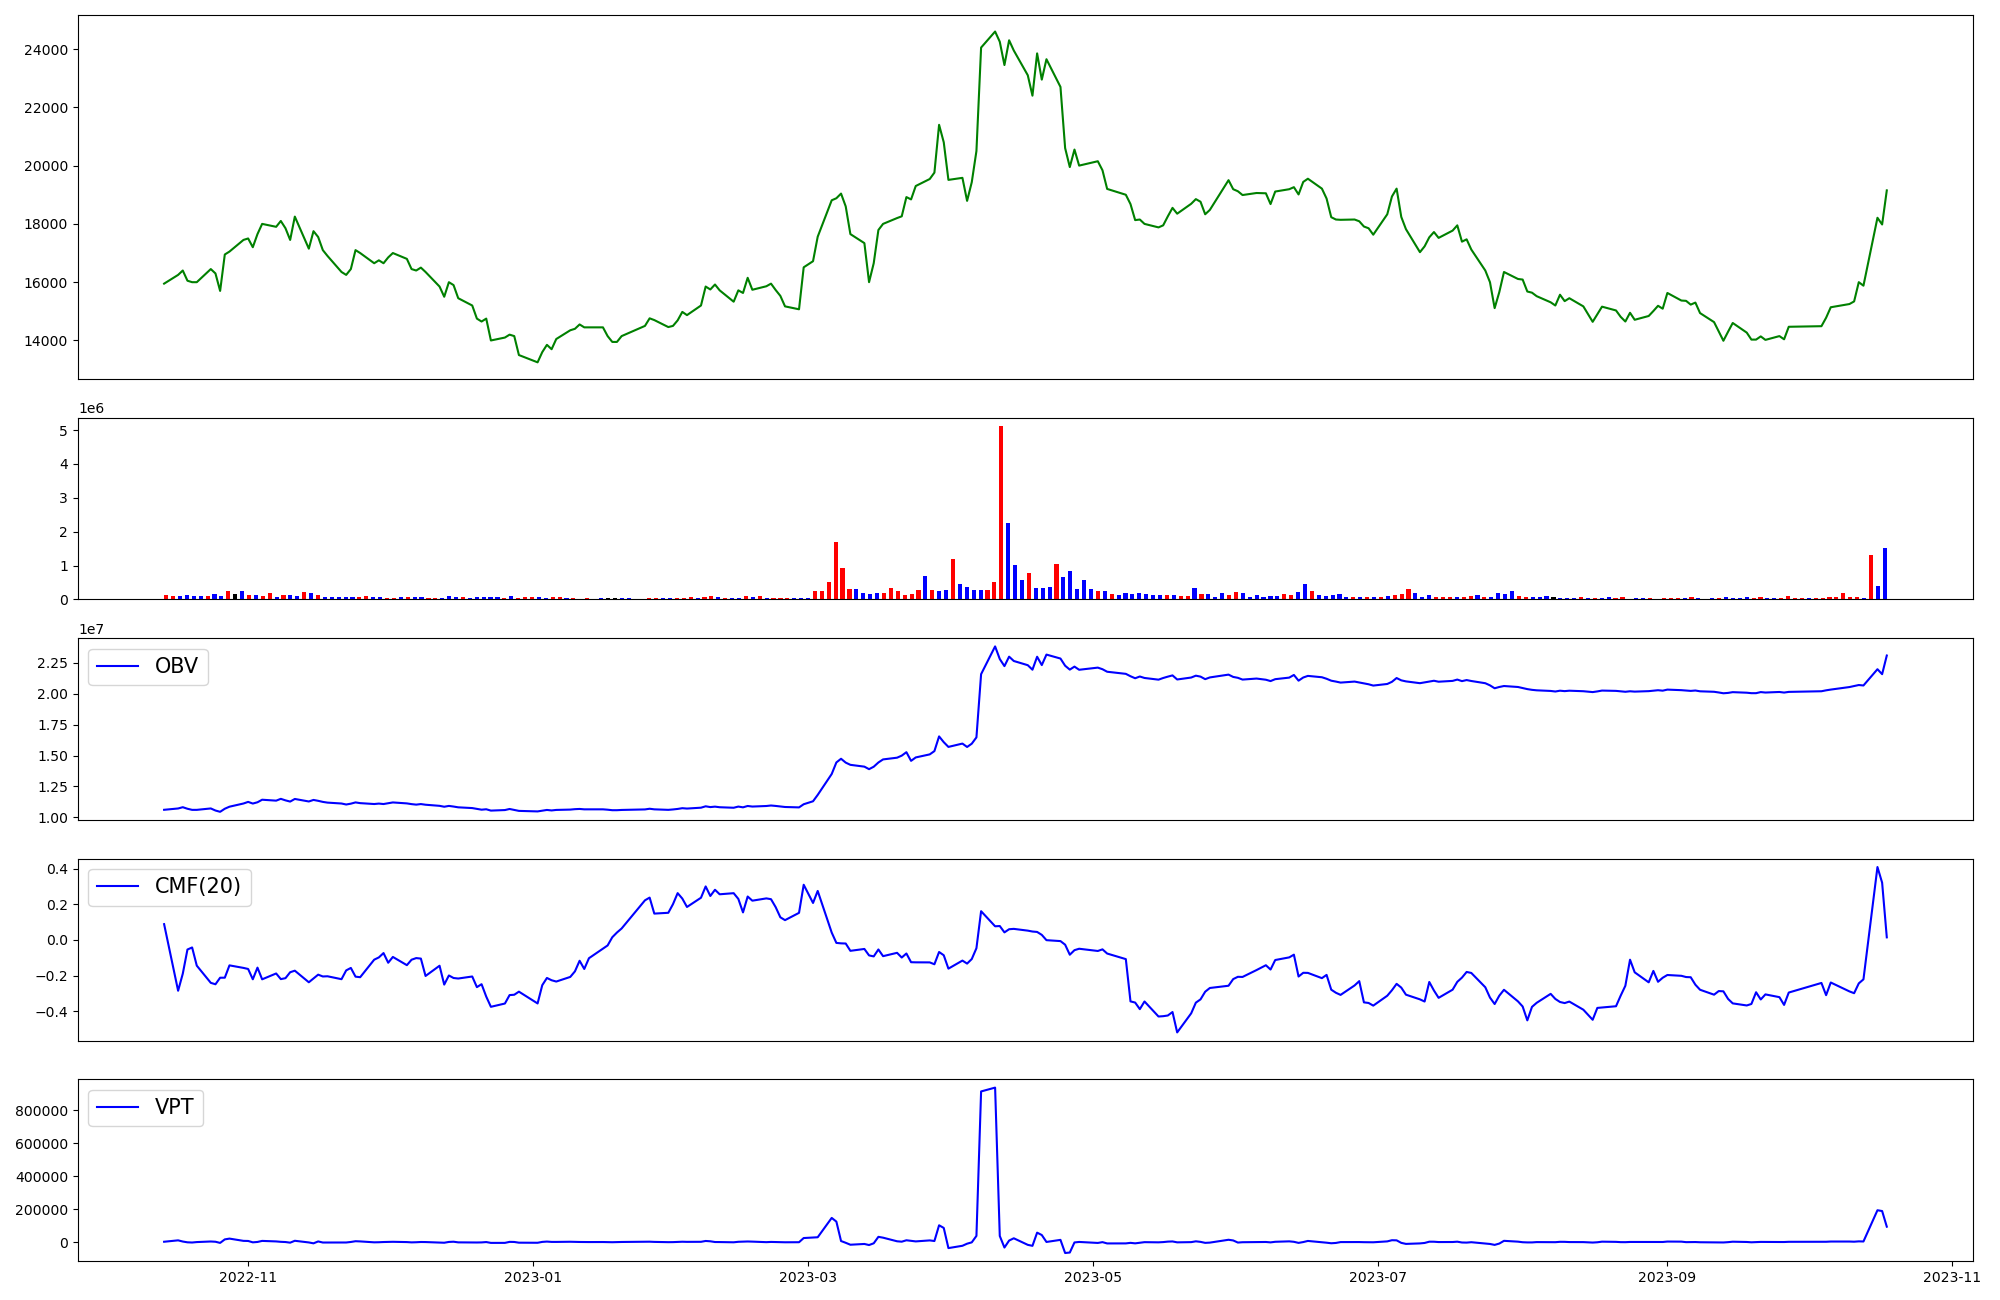Click the VPT spike near 900000
The width and height of the screenshot is (2000, 1300).
[988, 1090]
